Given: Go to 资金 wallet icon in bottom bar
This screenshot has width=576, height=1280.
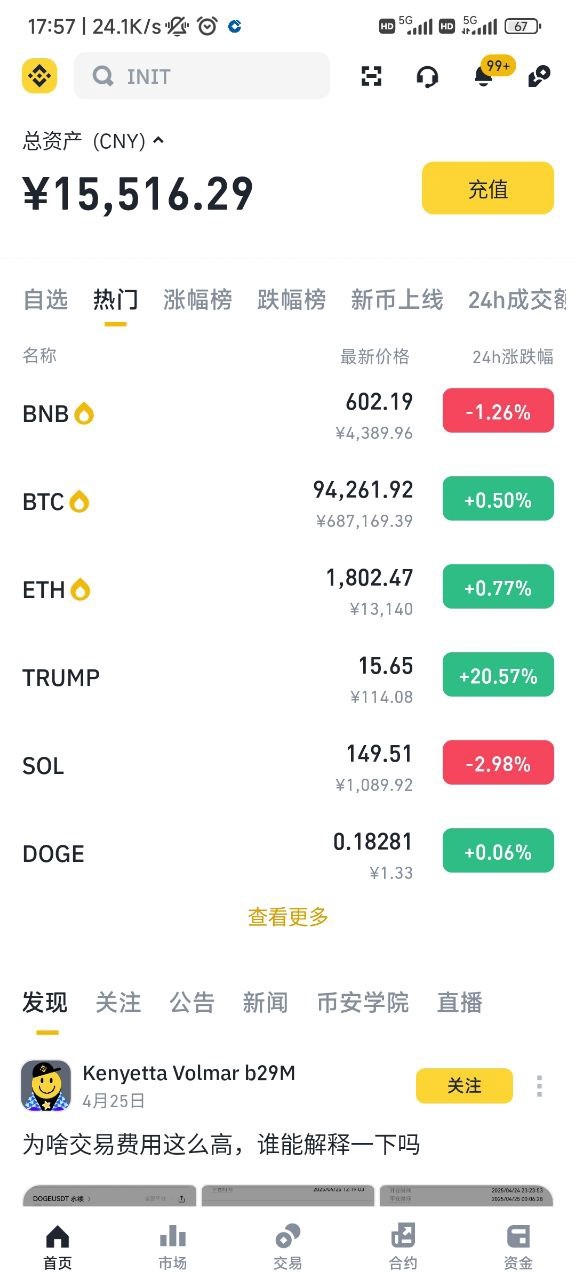Looking at the screenshot, I should (x=518, y=1246).
